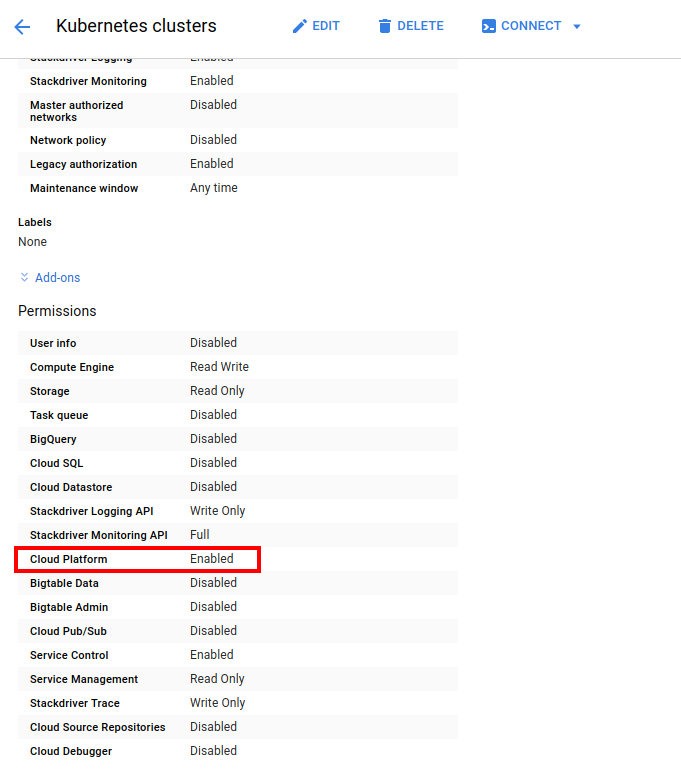Click the pencil Edit icon
Viewport: 681px width, 772px height.
tap(299, 26)
